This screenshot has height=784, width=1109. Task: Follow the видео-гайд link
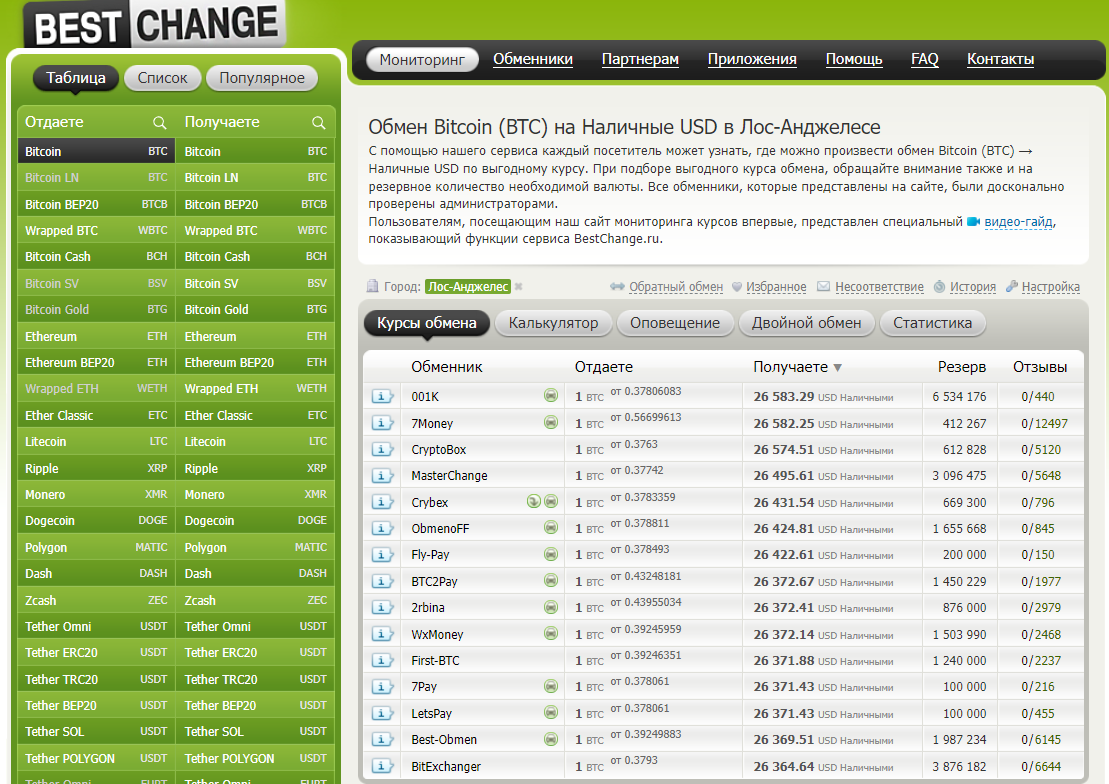[x=1018, y=221]
